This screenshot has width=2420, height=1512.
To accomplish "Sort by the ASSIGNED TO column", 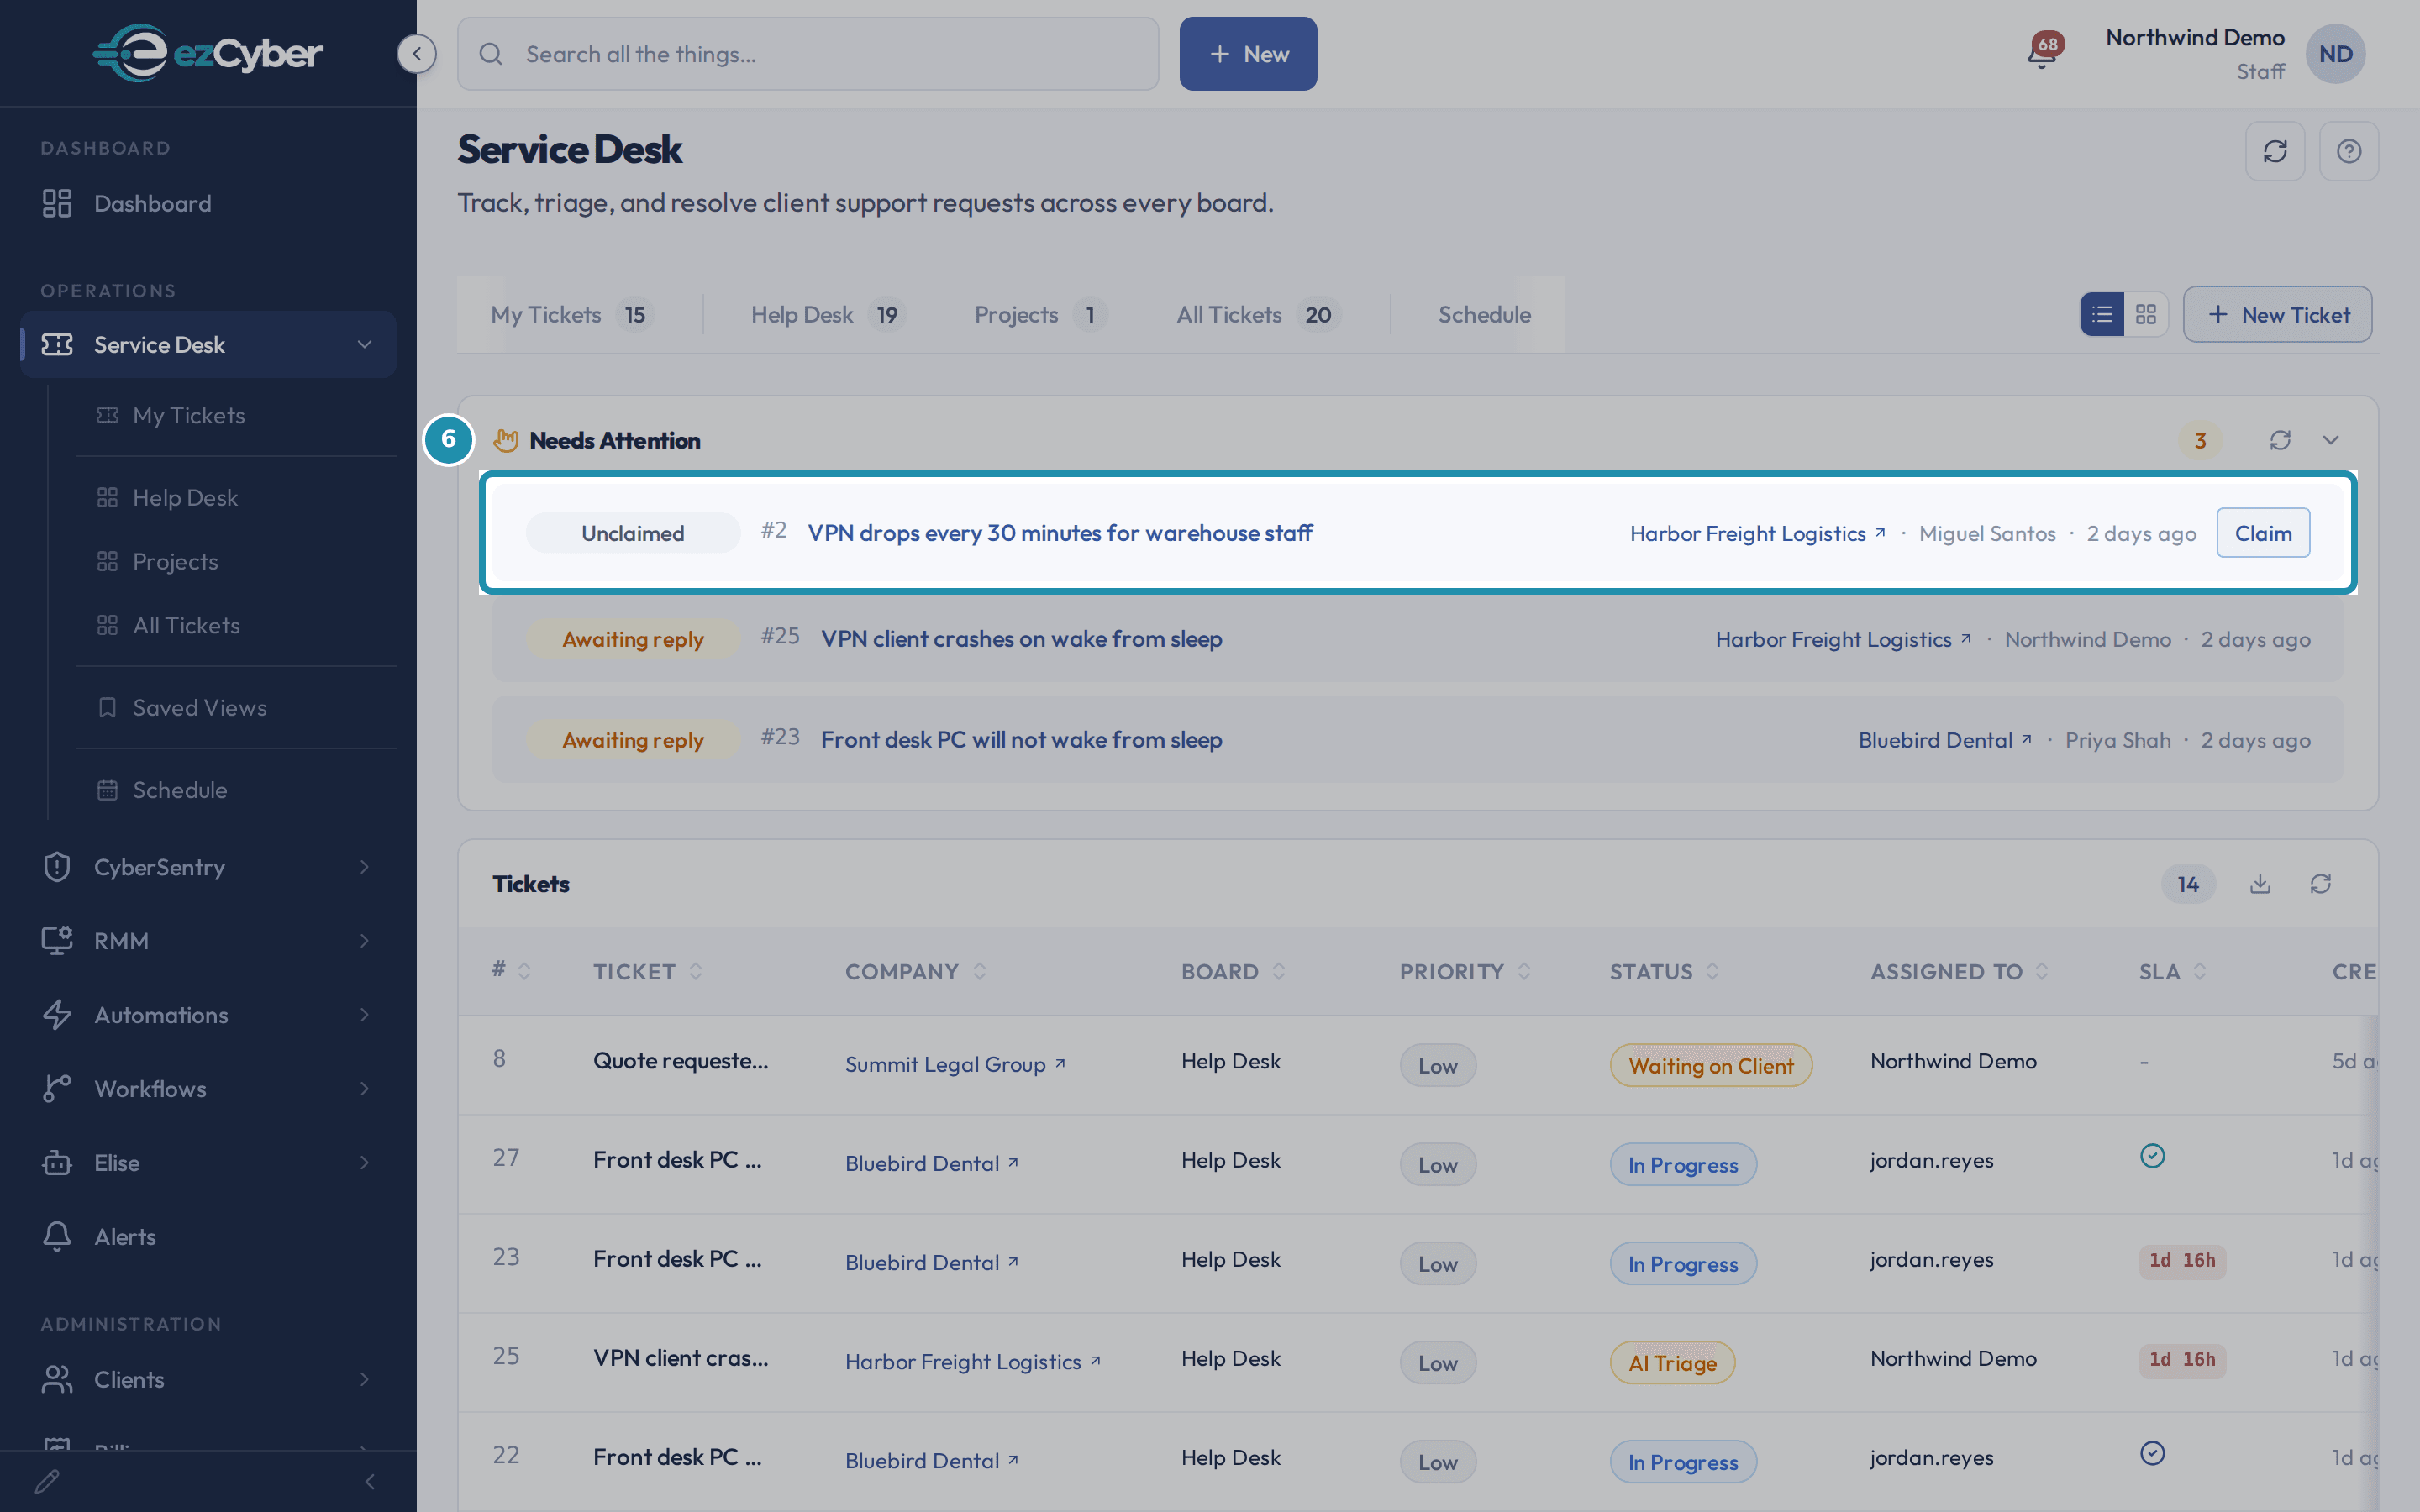I will coord(1959,972).
